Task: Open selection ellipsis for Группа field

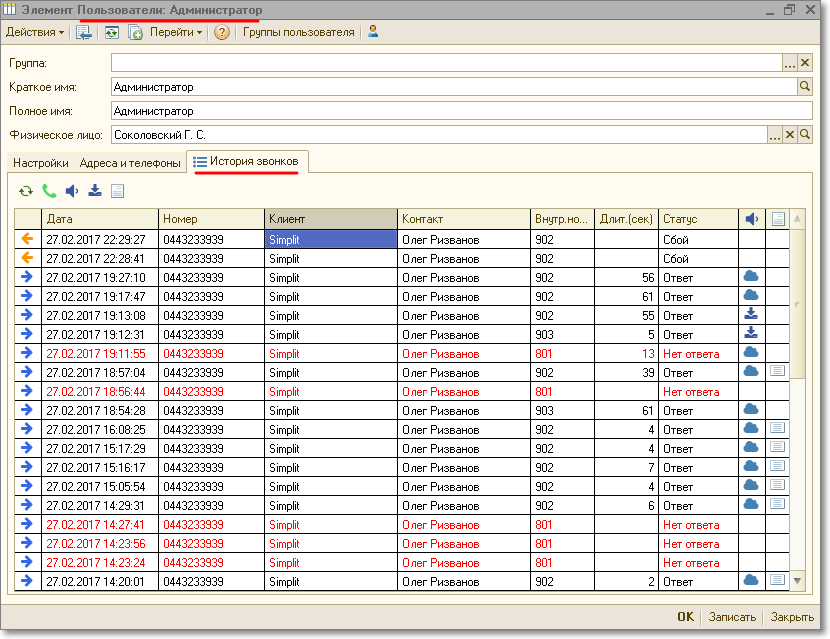Action: pos(789,63)
